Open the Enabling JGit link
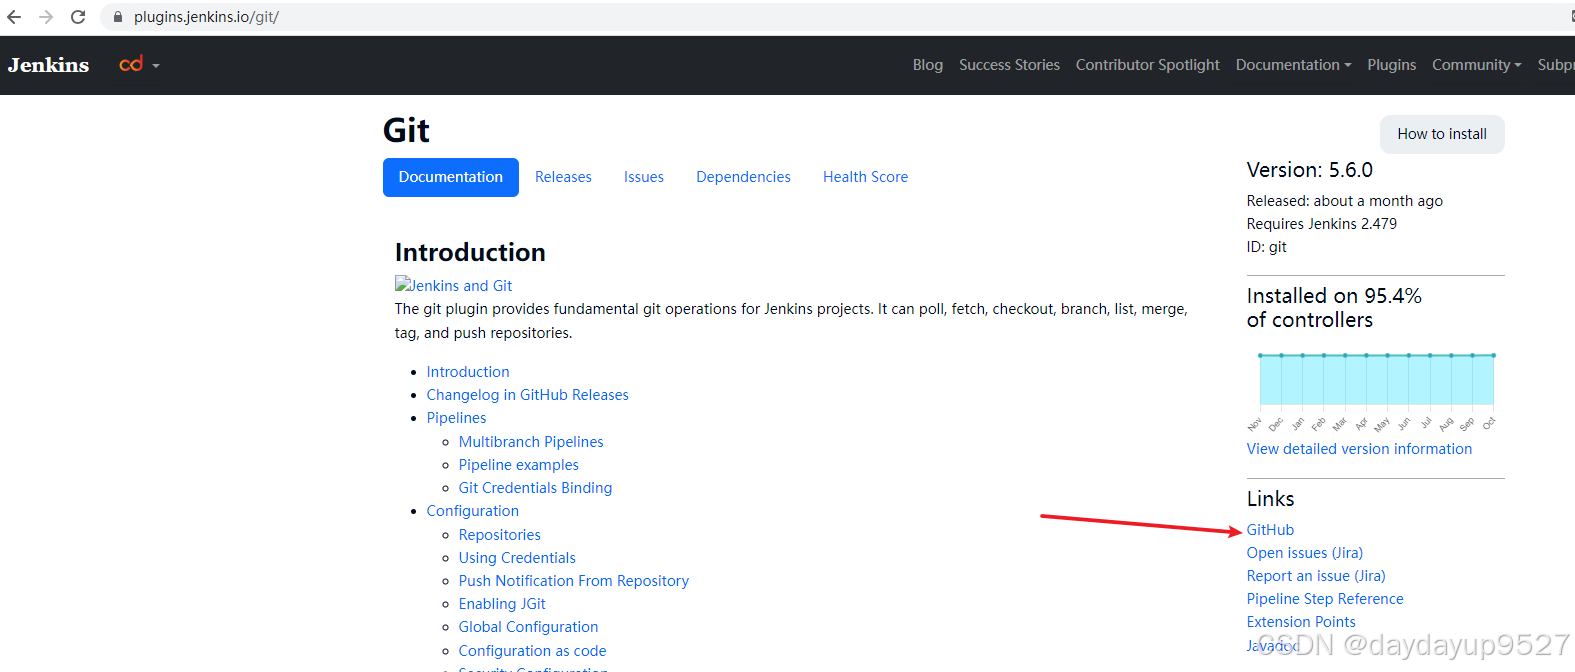The width and height of the screenshot is (1575, 672). pos(502,604)
